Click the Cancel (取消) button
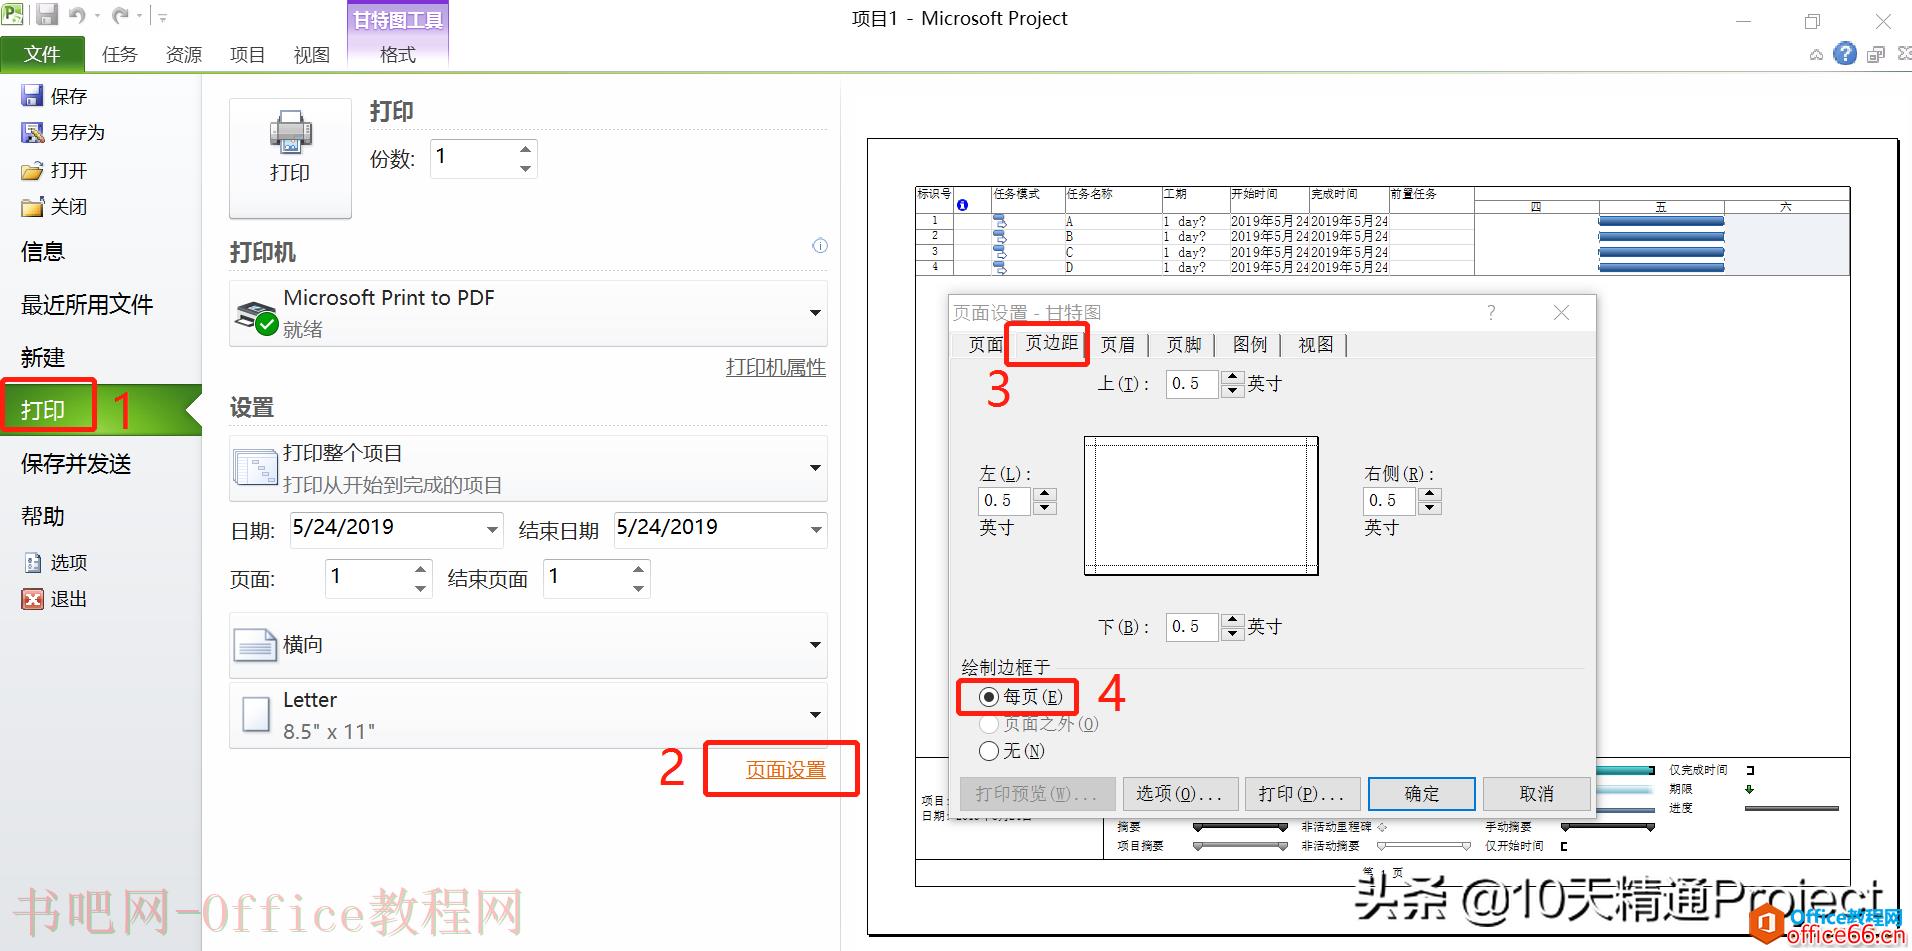 click(1536, 794)
